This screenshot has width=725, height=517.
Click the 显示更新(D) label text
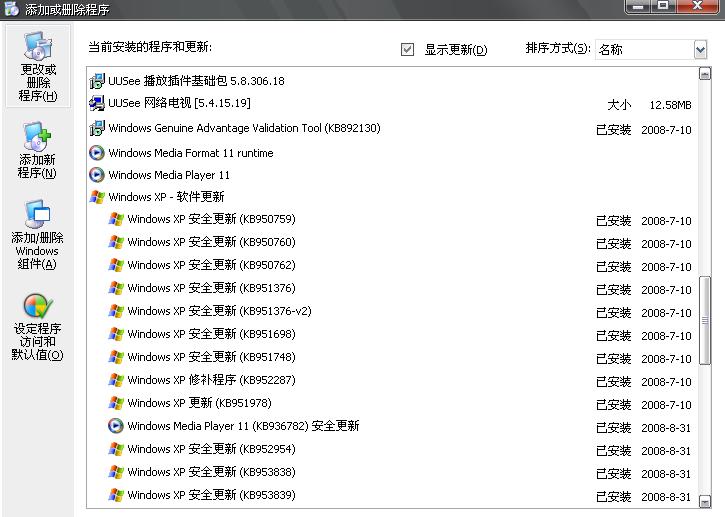456,49
